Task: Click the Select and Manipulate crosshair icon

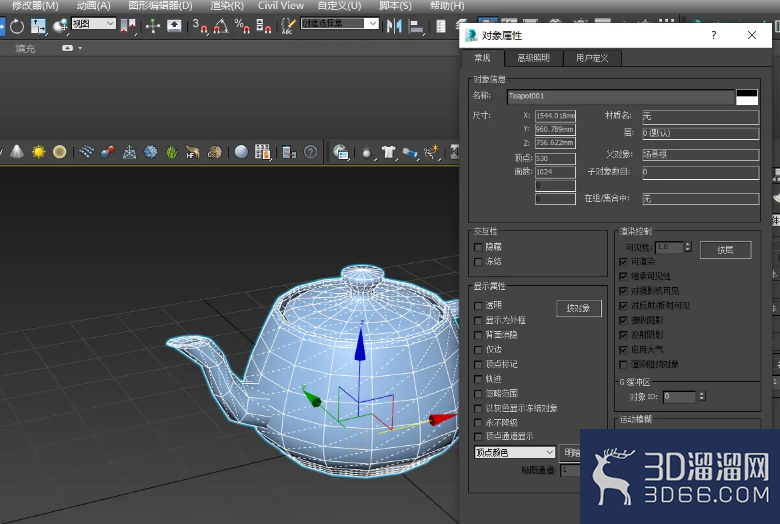Action: tap(153, 26)
